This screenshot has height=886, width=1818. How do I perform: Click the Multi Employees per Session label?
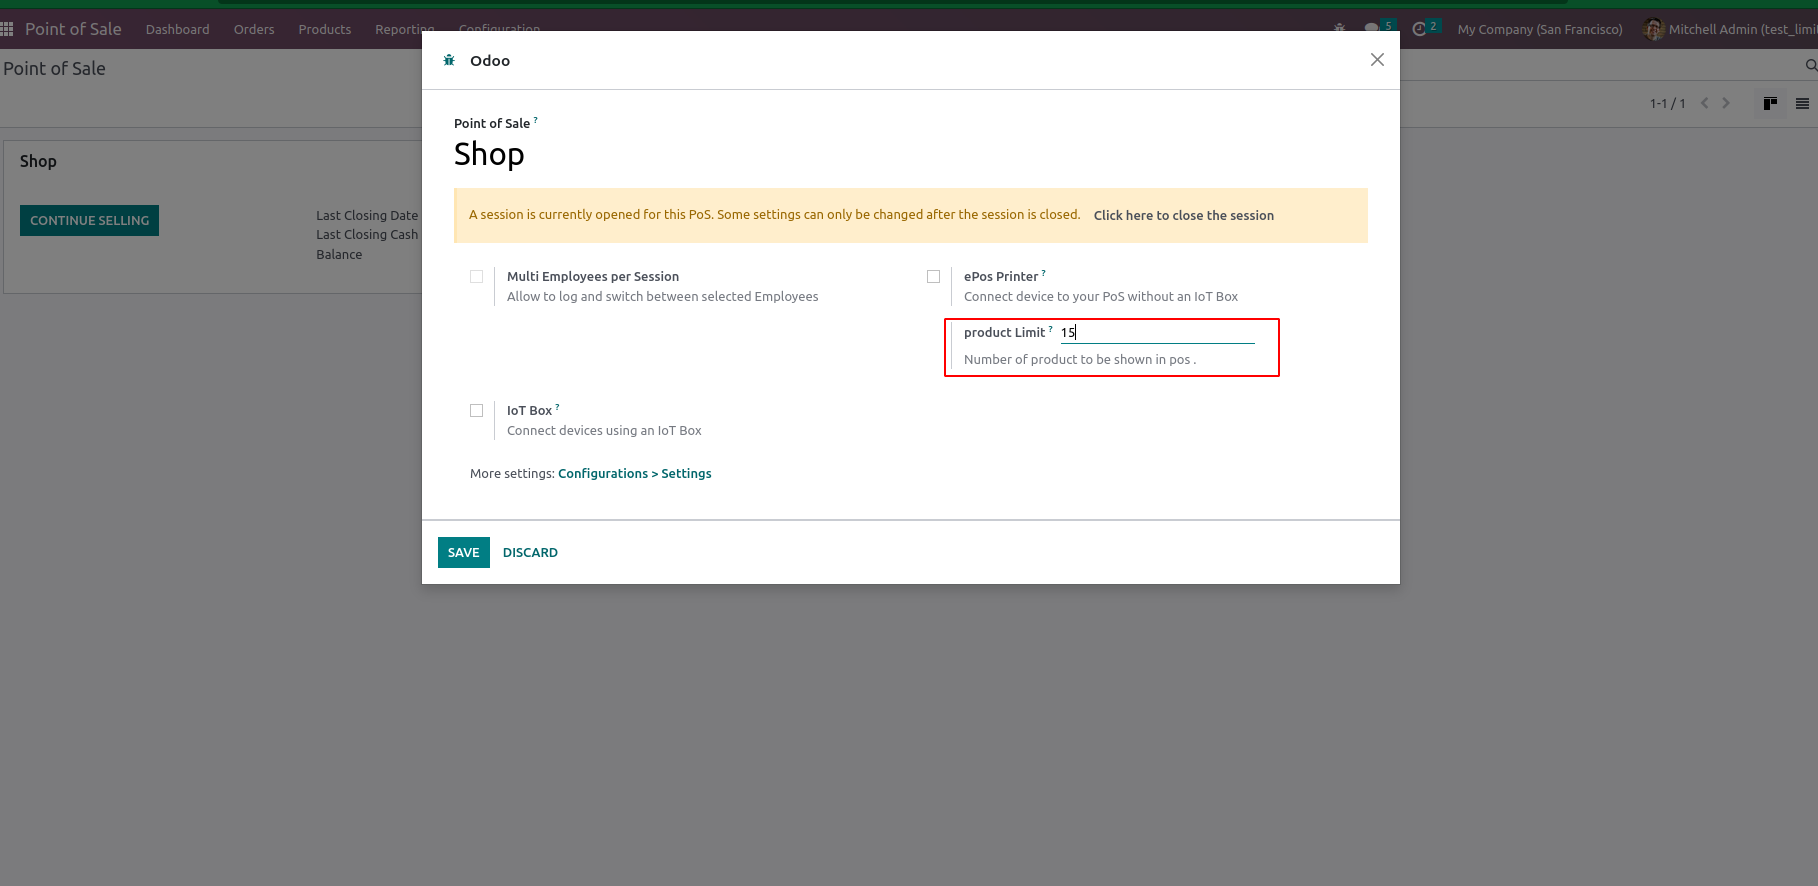[593, 277]
